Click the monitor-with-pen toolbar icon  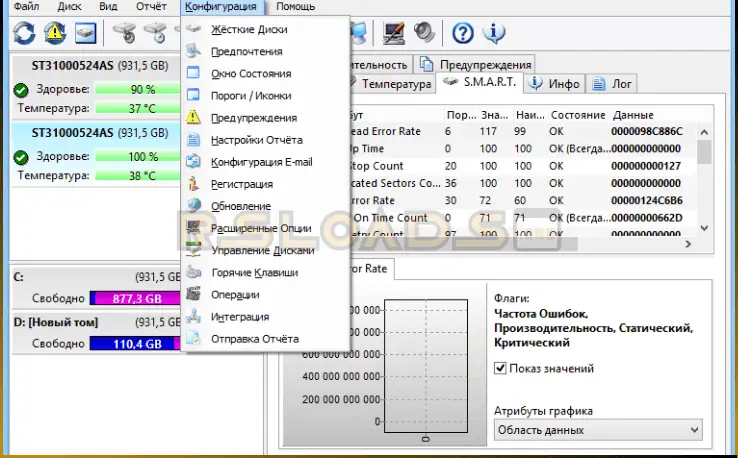393,33
